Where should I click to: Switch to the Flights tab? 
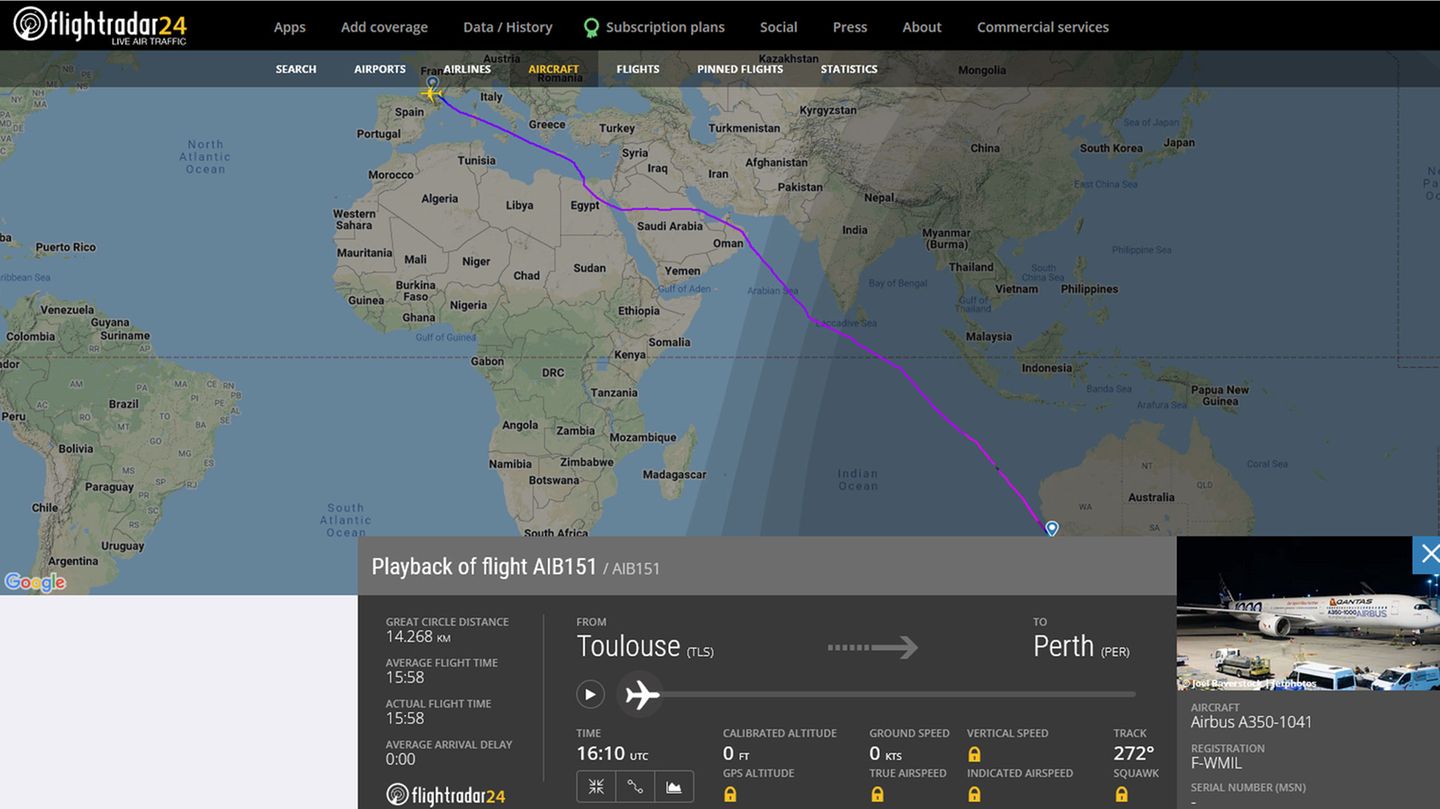(x=638, y=69)
